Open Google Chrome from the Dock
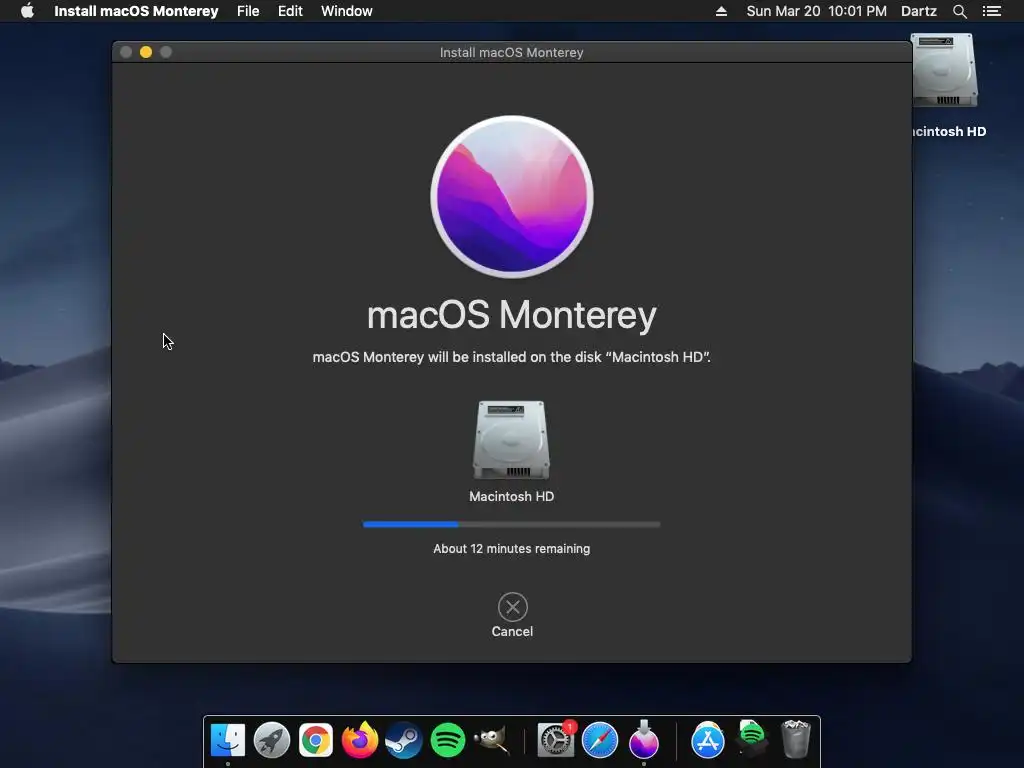The image size is (1024, 768). (x=315, y=740)
